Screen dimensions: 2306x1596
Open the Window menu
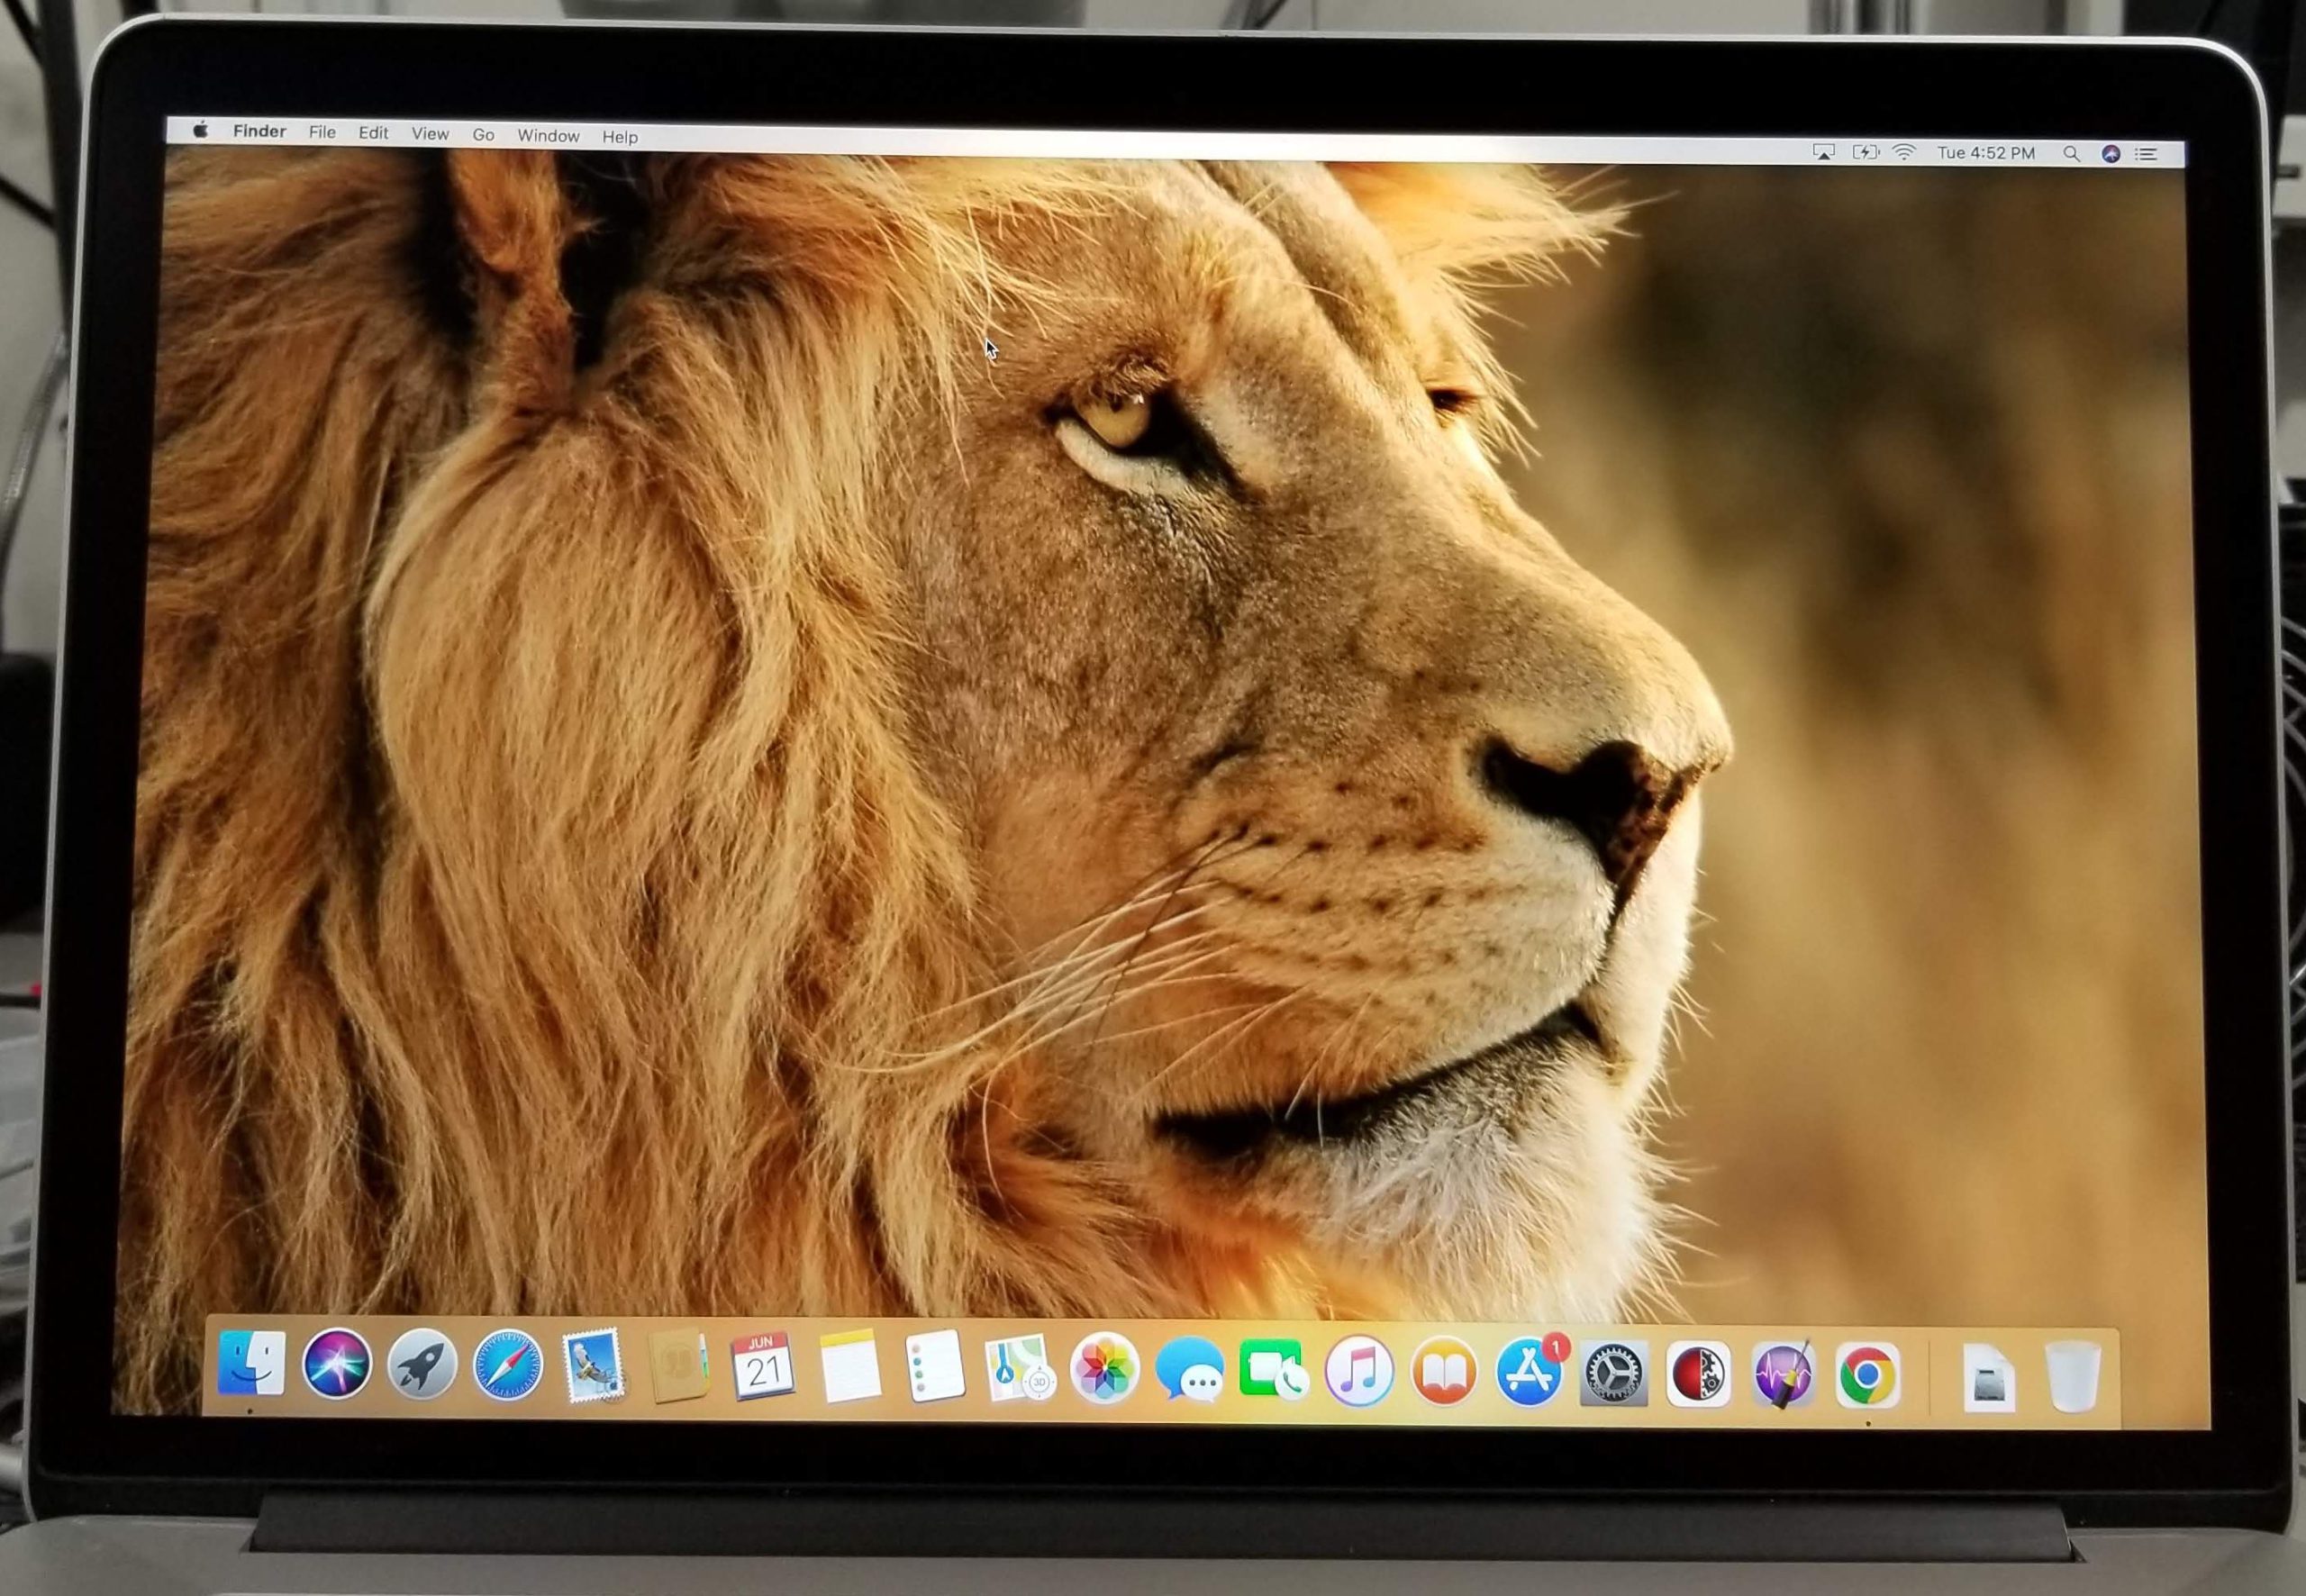click(x=548, y=135)
